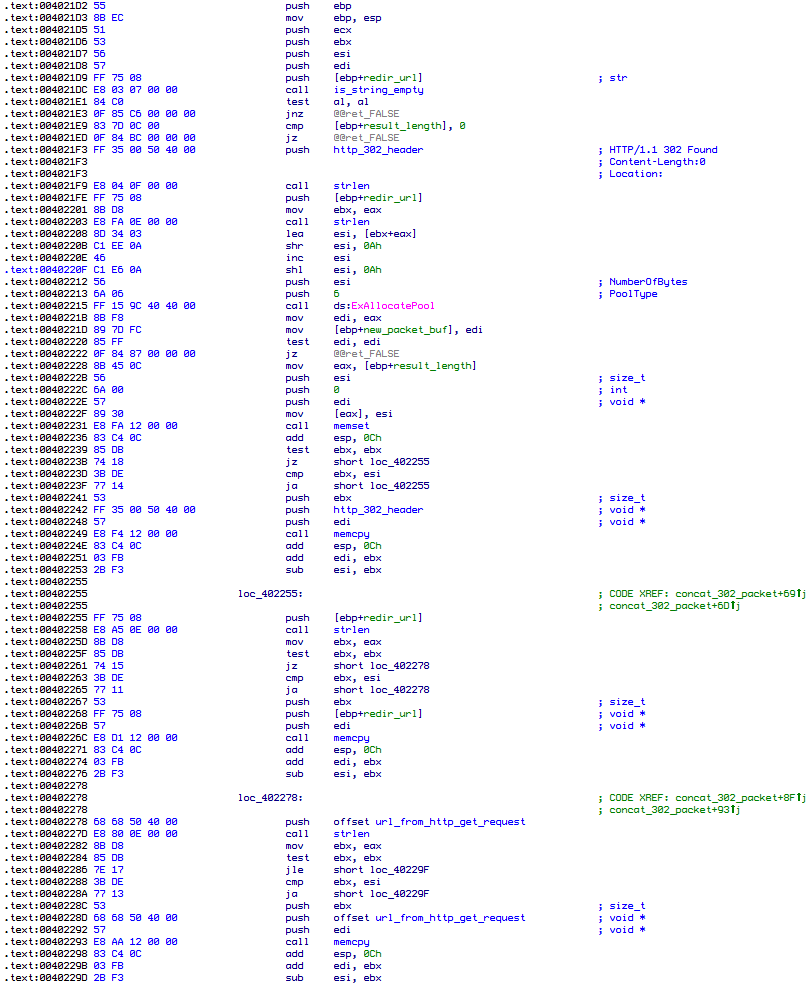Image resolution: width=812 pixels, height=987 pixels.
Task: Click the 'jnz' mnemonic
Action: pyautogui.click(x=294, y=114)
